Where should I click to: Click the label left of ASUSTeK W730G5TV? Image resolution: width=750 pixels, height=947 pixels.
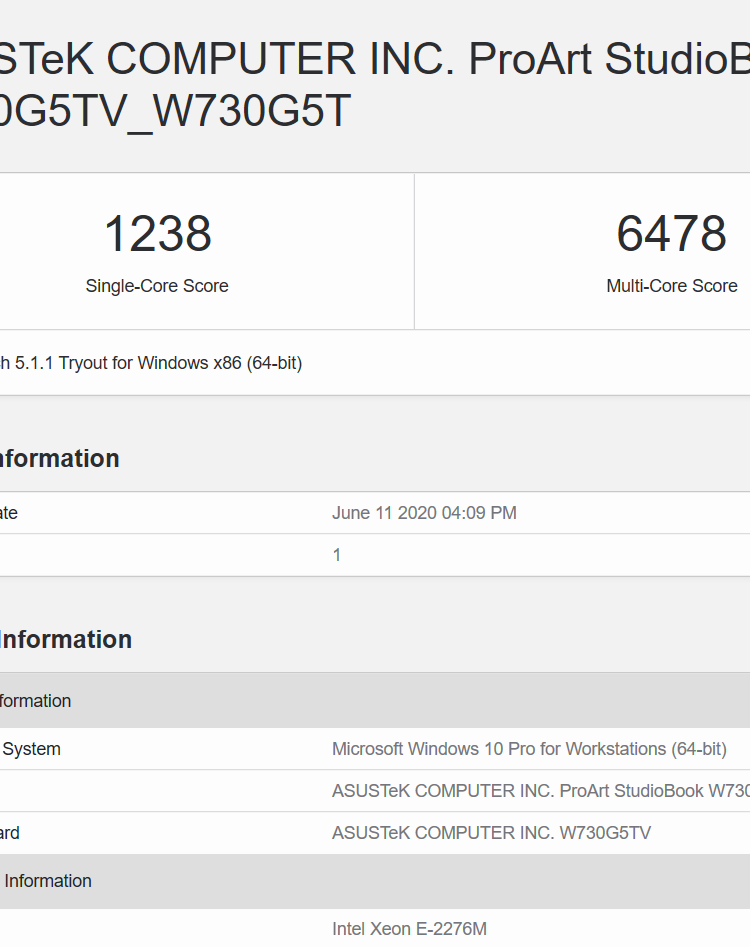10,833
